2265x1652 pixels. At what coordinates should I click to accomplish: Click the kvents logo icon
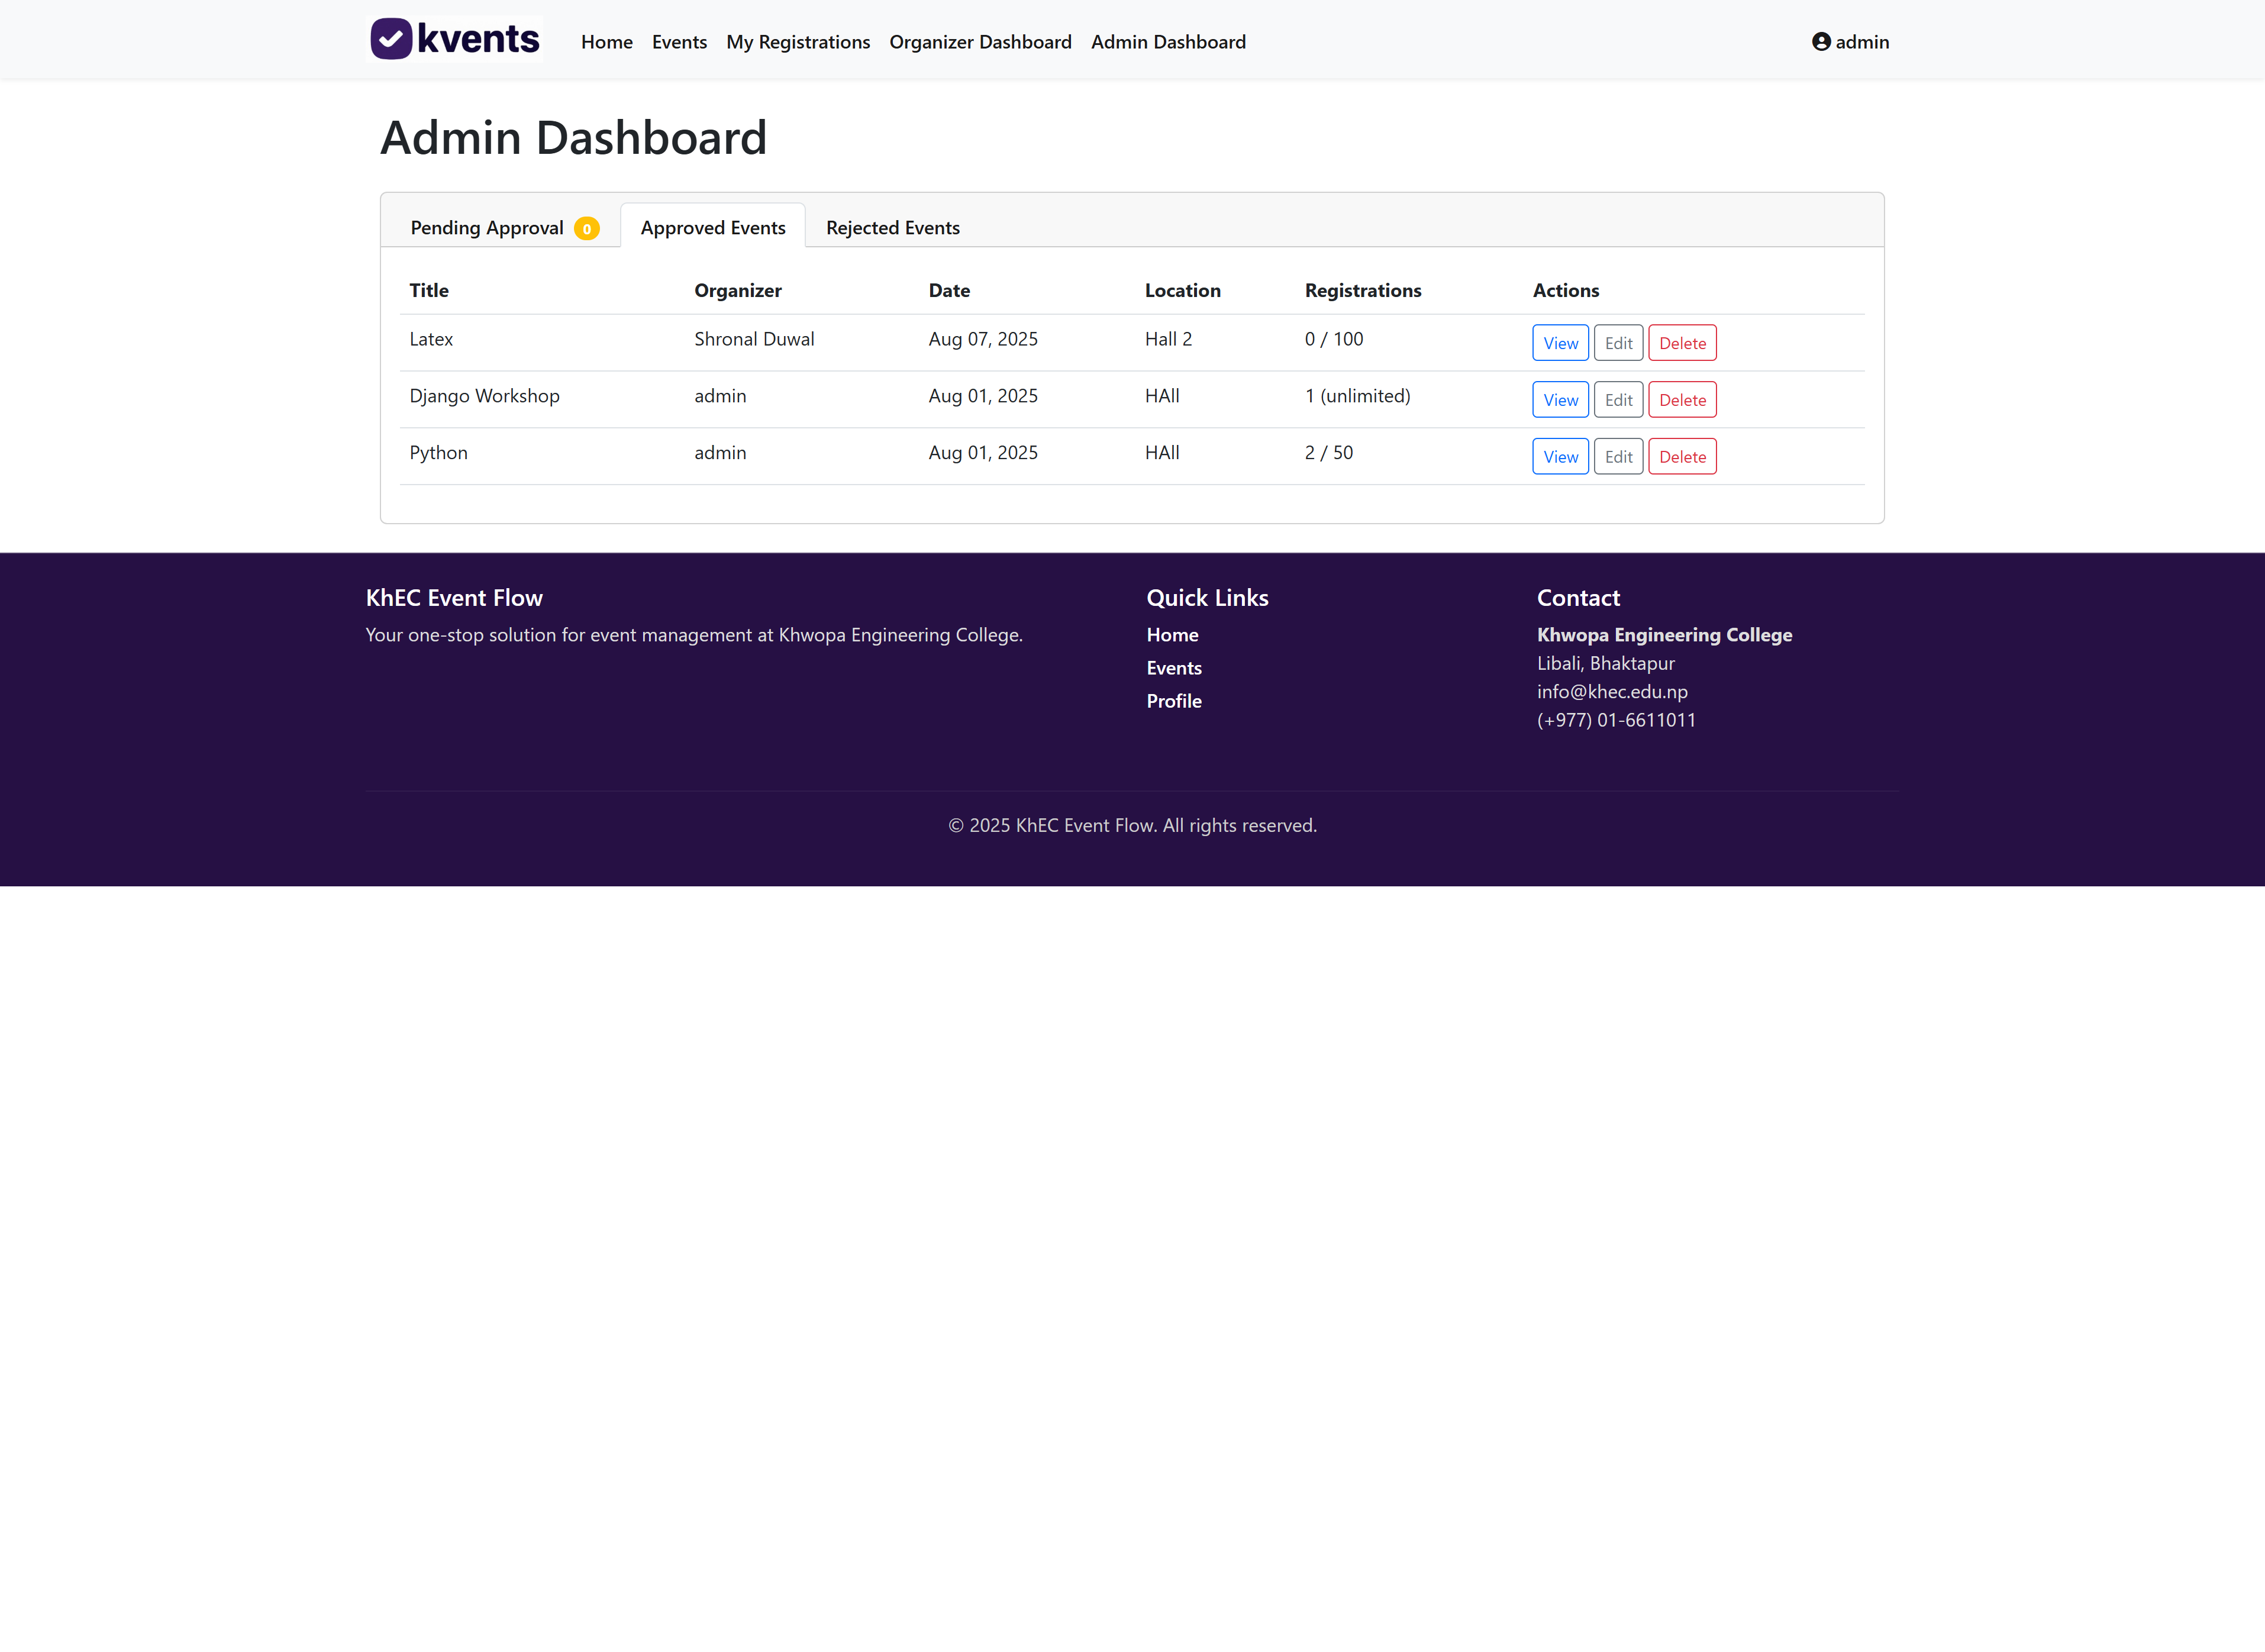point(391,39)
